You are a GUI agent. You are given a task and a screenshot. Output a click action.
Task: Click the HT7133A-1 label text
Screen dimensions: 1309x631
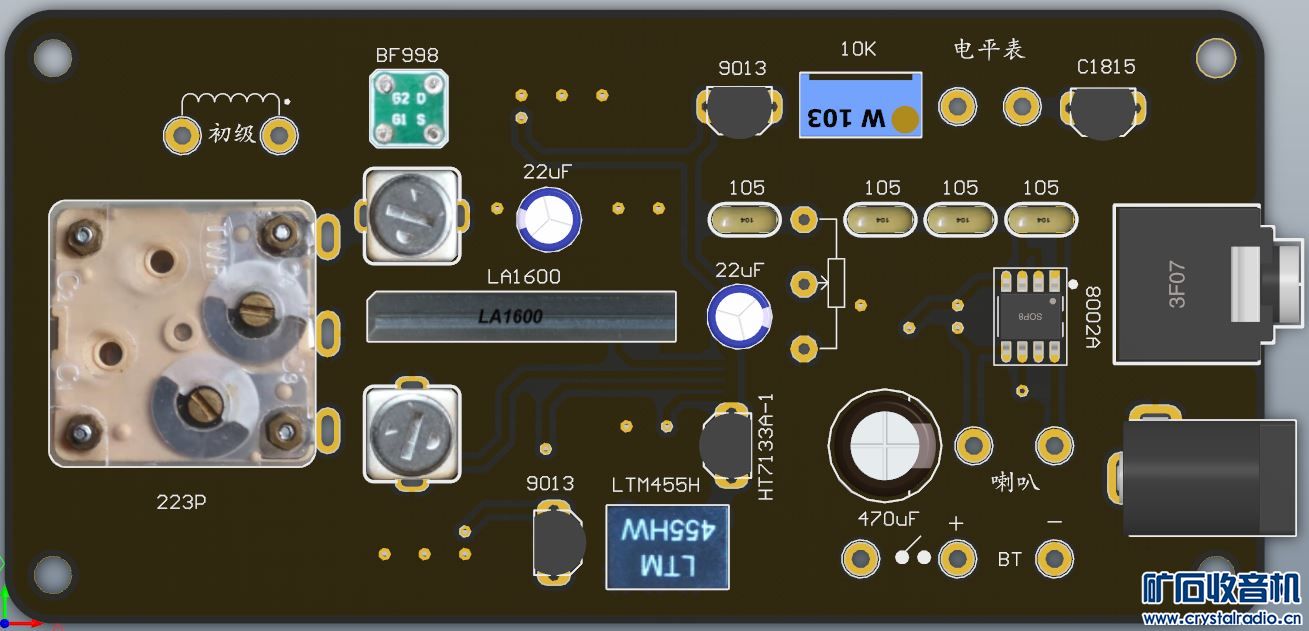pyautogui.click(x=766, y=447)
